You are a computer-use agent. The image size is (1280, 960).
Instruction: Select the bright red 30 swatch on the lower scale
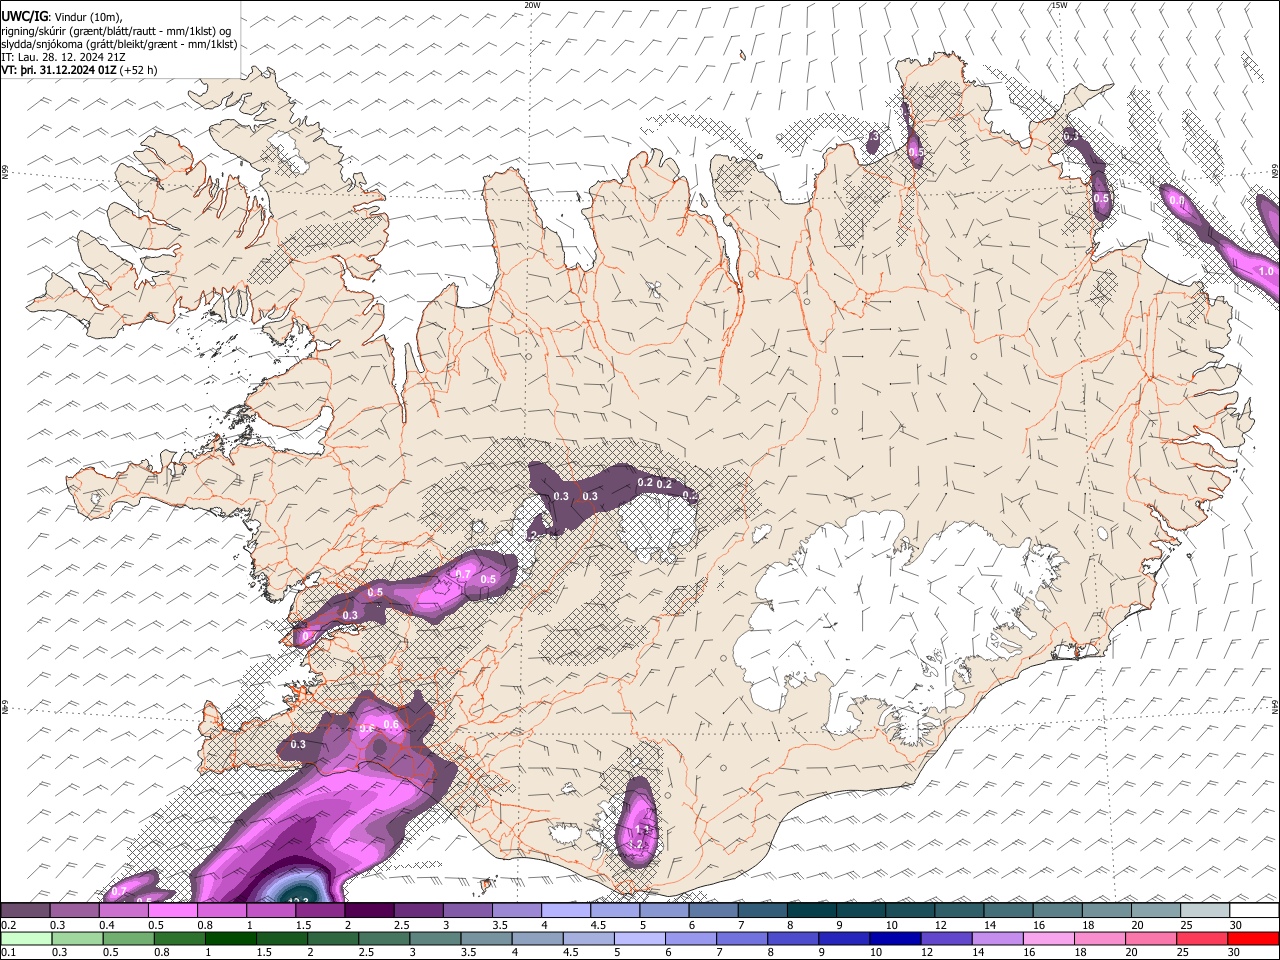click(x=1253, y=938)
